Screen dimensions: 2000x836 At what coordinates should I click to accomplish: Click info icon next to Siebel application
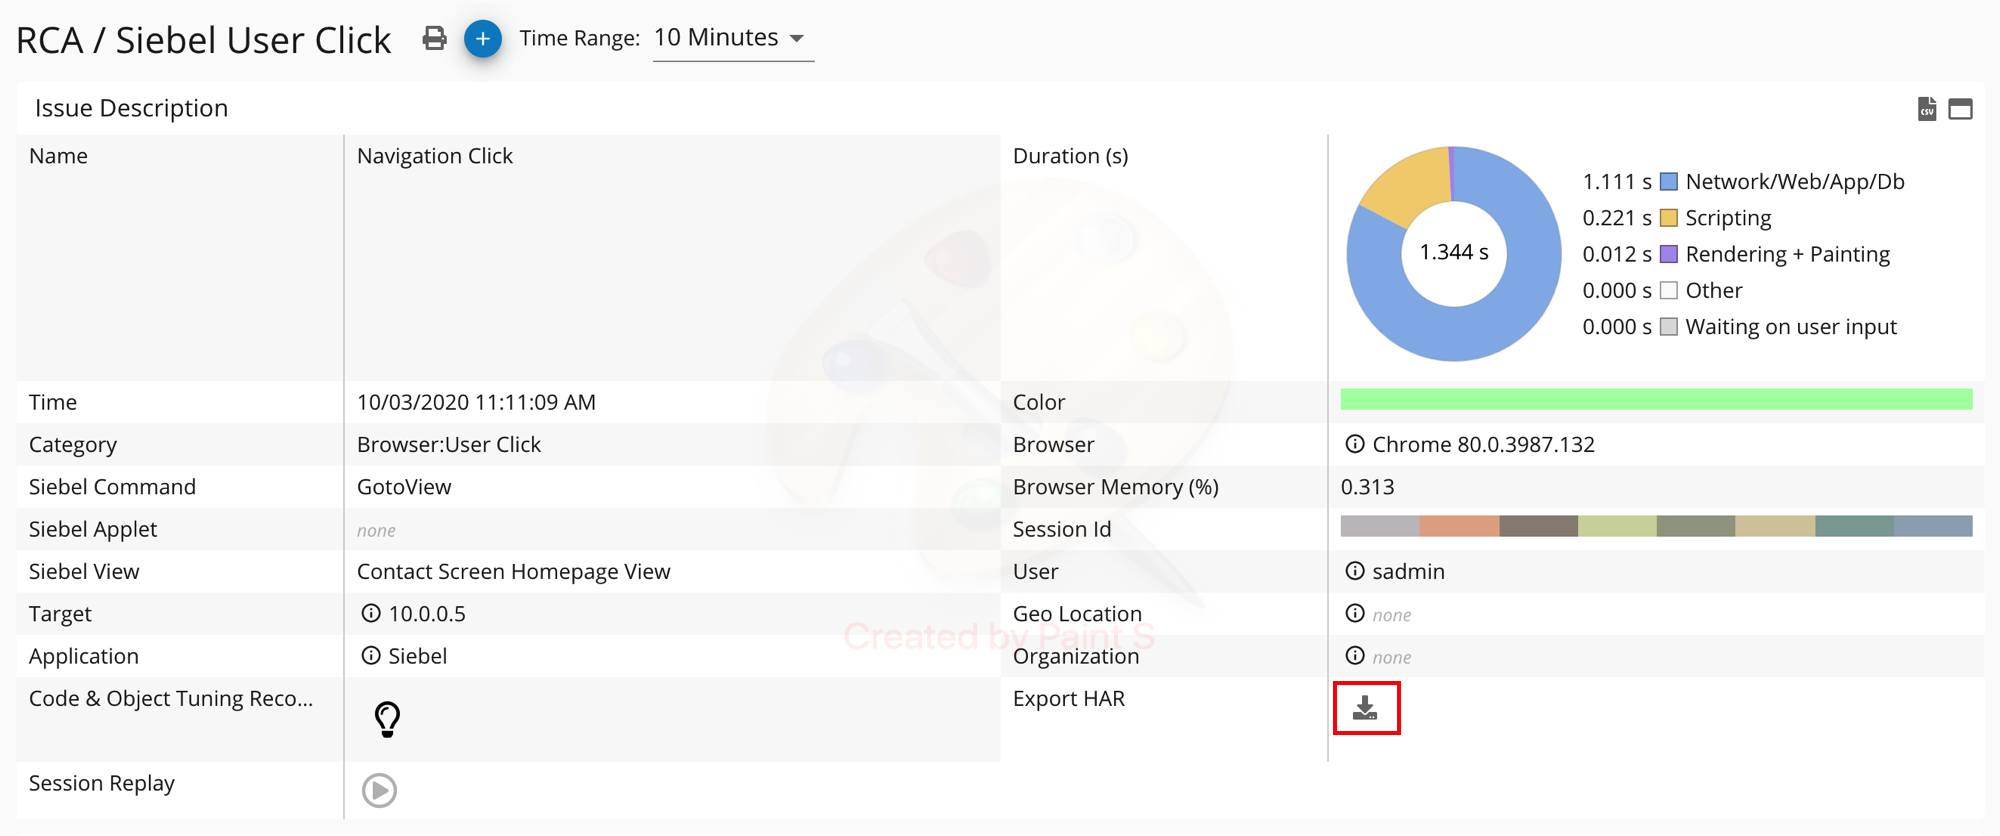click(371, 656)
